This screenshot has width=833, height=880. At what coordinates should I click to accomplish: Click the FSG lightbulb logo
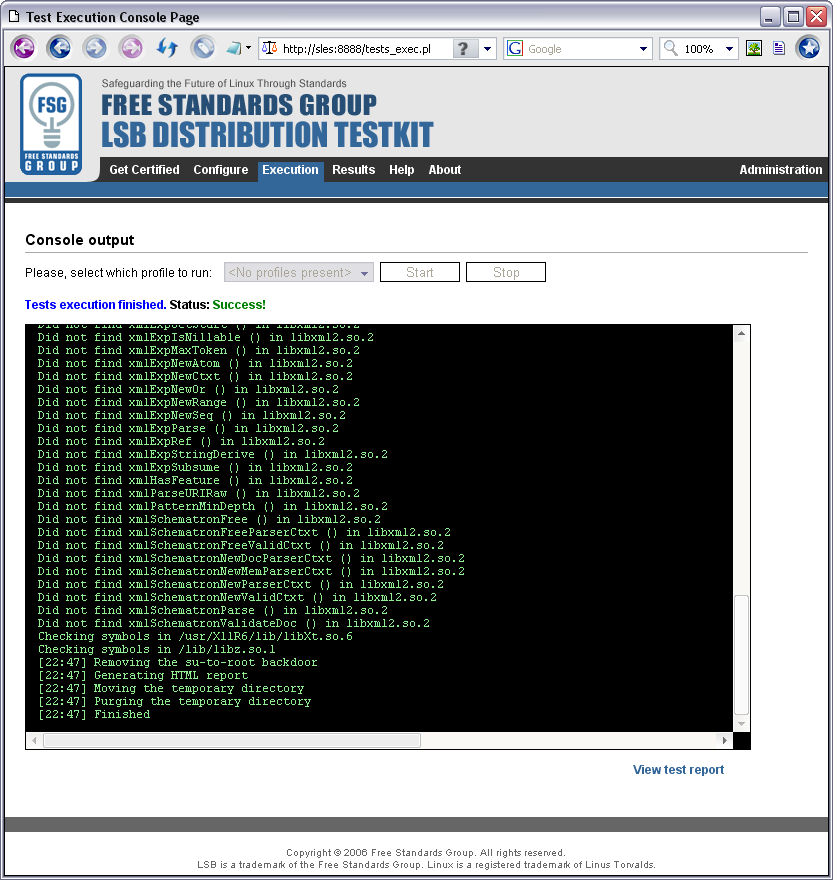51,124
